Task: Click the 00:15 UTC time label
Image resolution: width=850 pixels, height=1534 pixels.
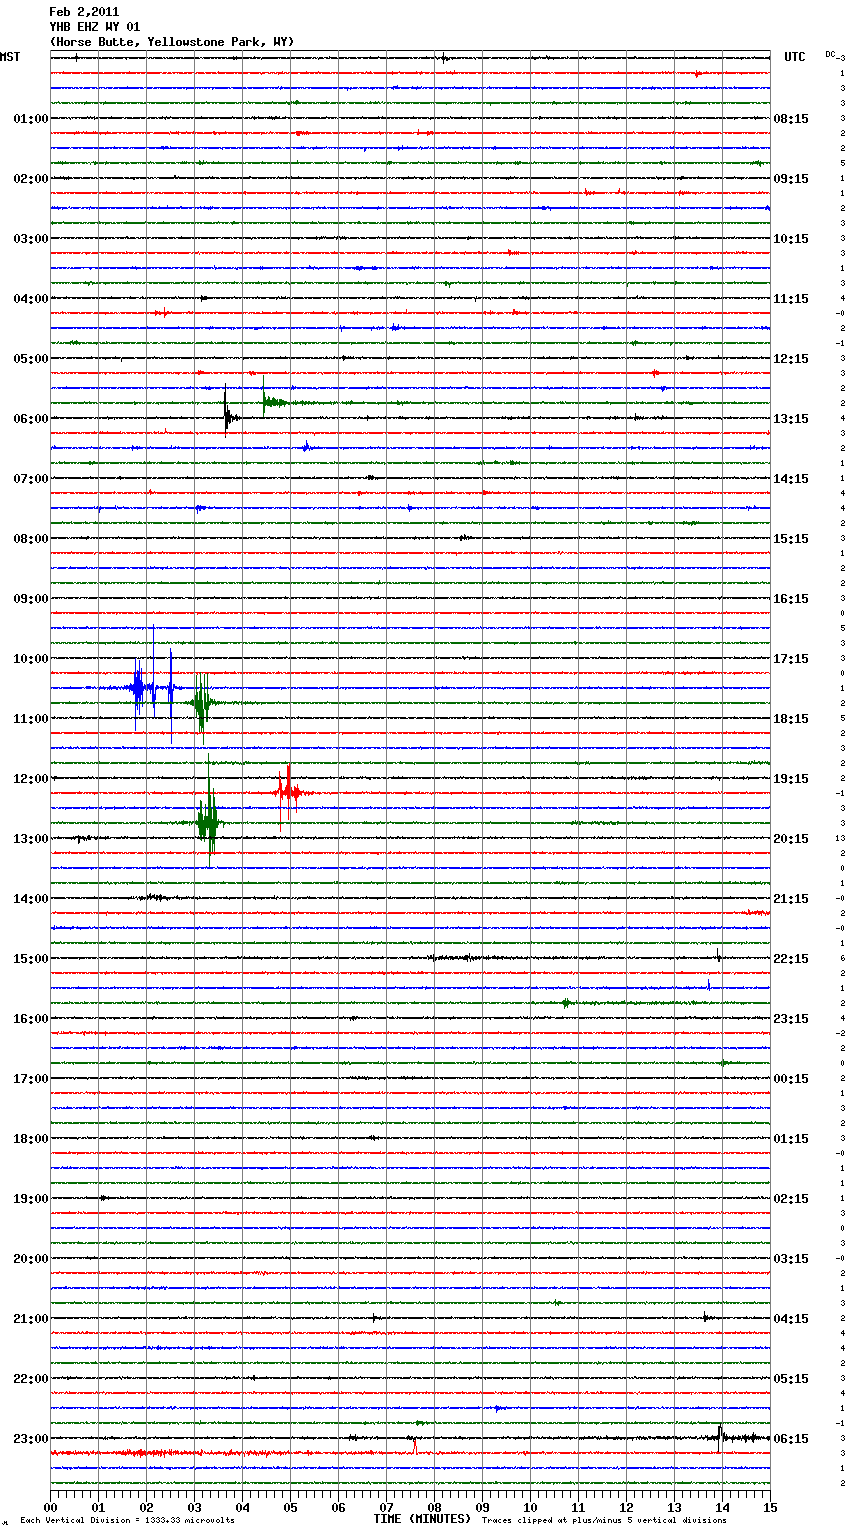Action: click(791, 1079)
